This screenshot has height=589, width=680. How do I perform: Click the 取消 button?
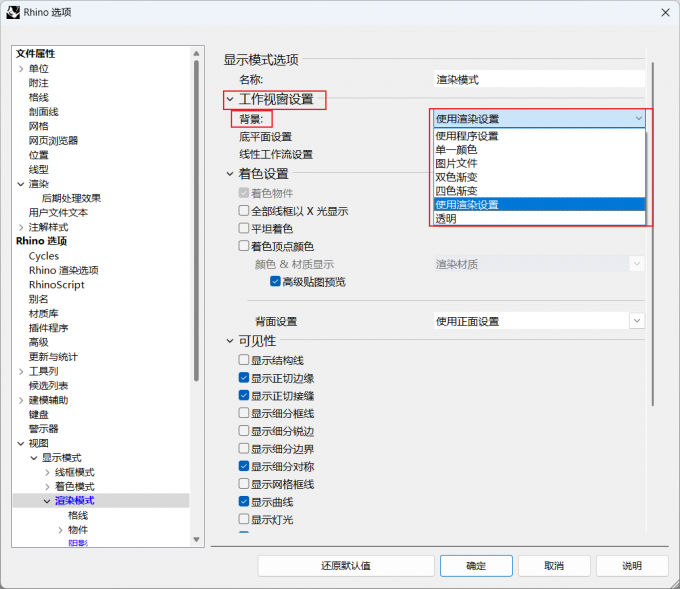554,566
